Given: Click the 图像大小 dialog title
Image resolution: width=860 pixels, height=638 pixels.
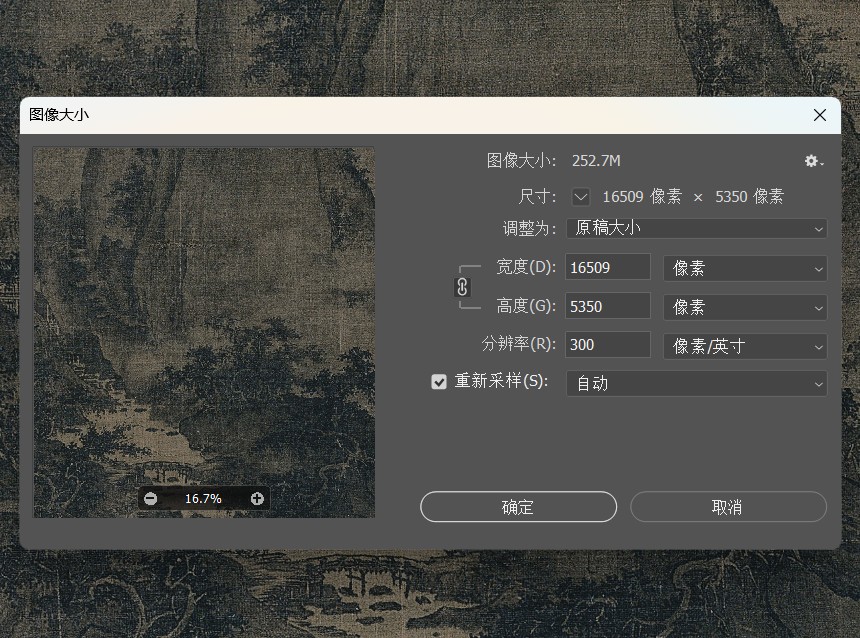Looking at the screenshot, I should (59, 115).
